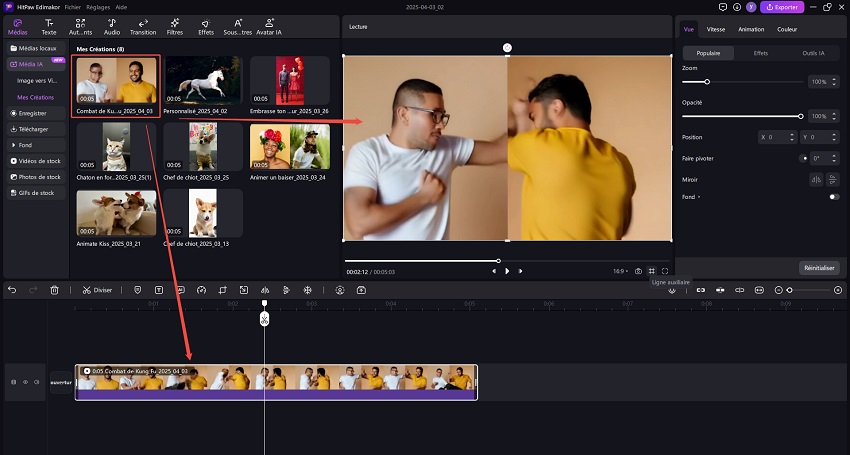Click the undo arrow in timeline toolbar
This screenshot has height=455, width=850.
(12, 290)
